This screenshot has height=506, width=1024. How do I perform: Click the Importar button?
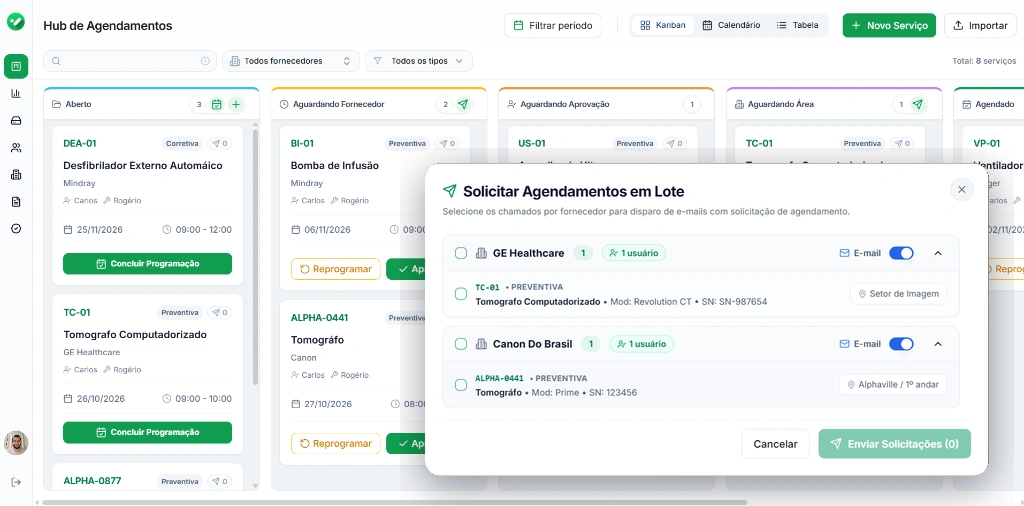click(980, 25)
